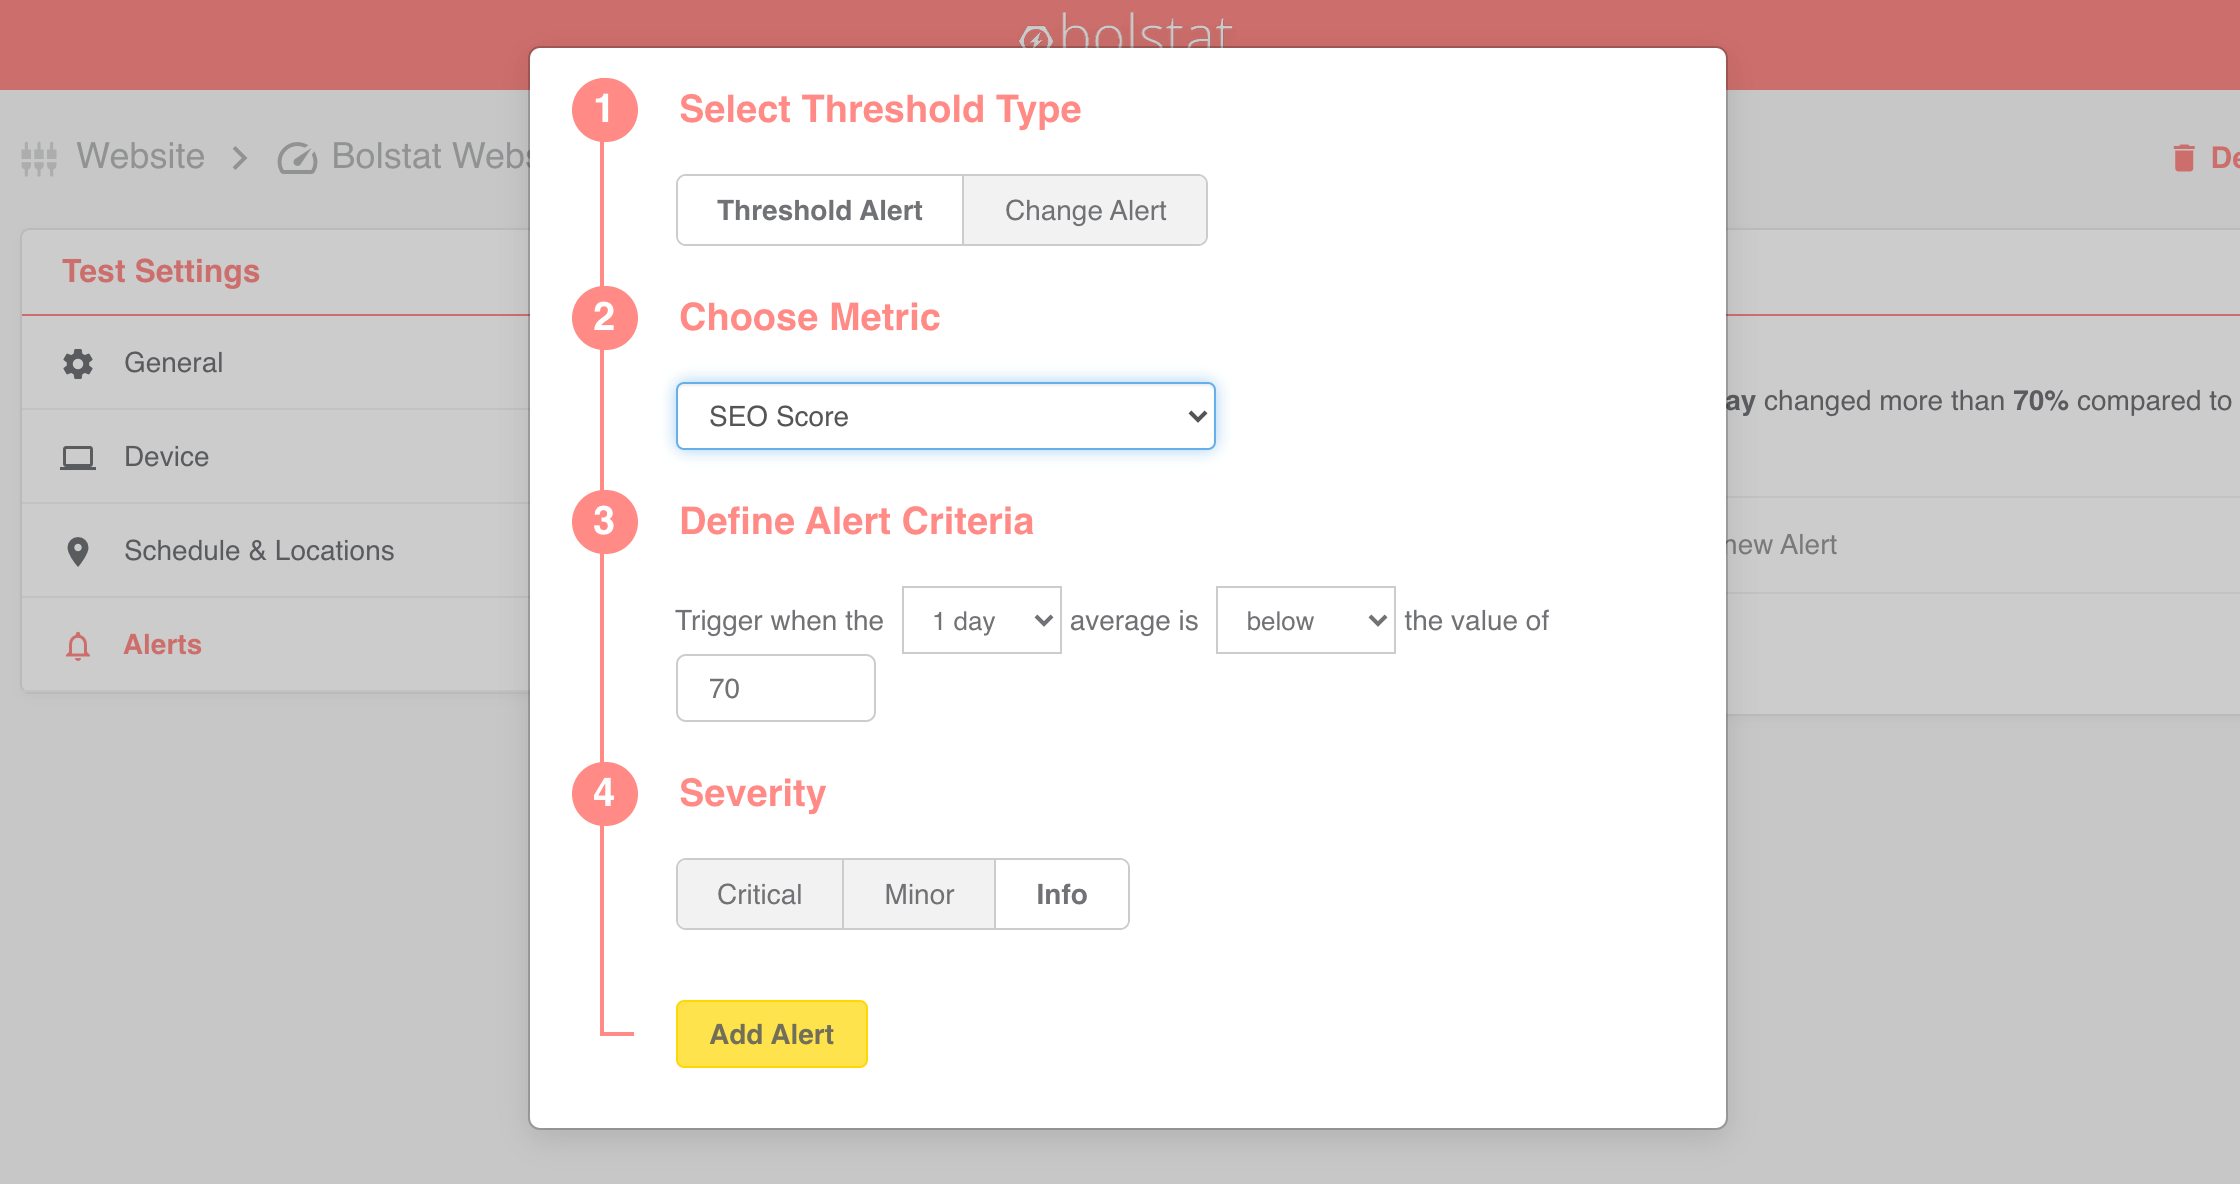This screenshot has height=1184, width=2240.
Task: Click the Bolstat speedometer gauge icon
Action: tap(297, 158)
